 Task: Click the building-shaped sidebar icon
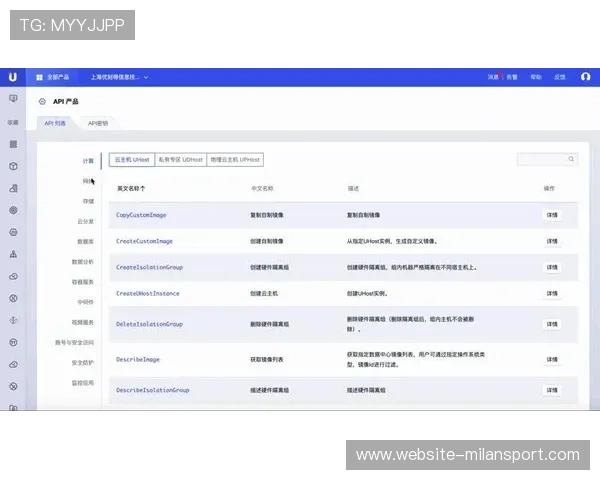[13, 188]
